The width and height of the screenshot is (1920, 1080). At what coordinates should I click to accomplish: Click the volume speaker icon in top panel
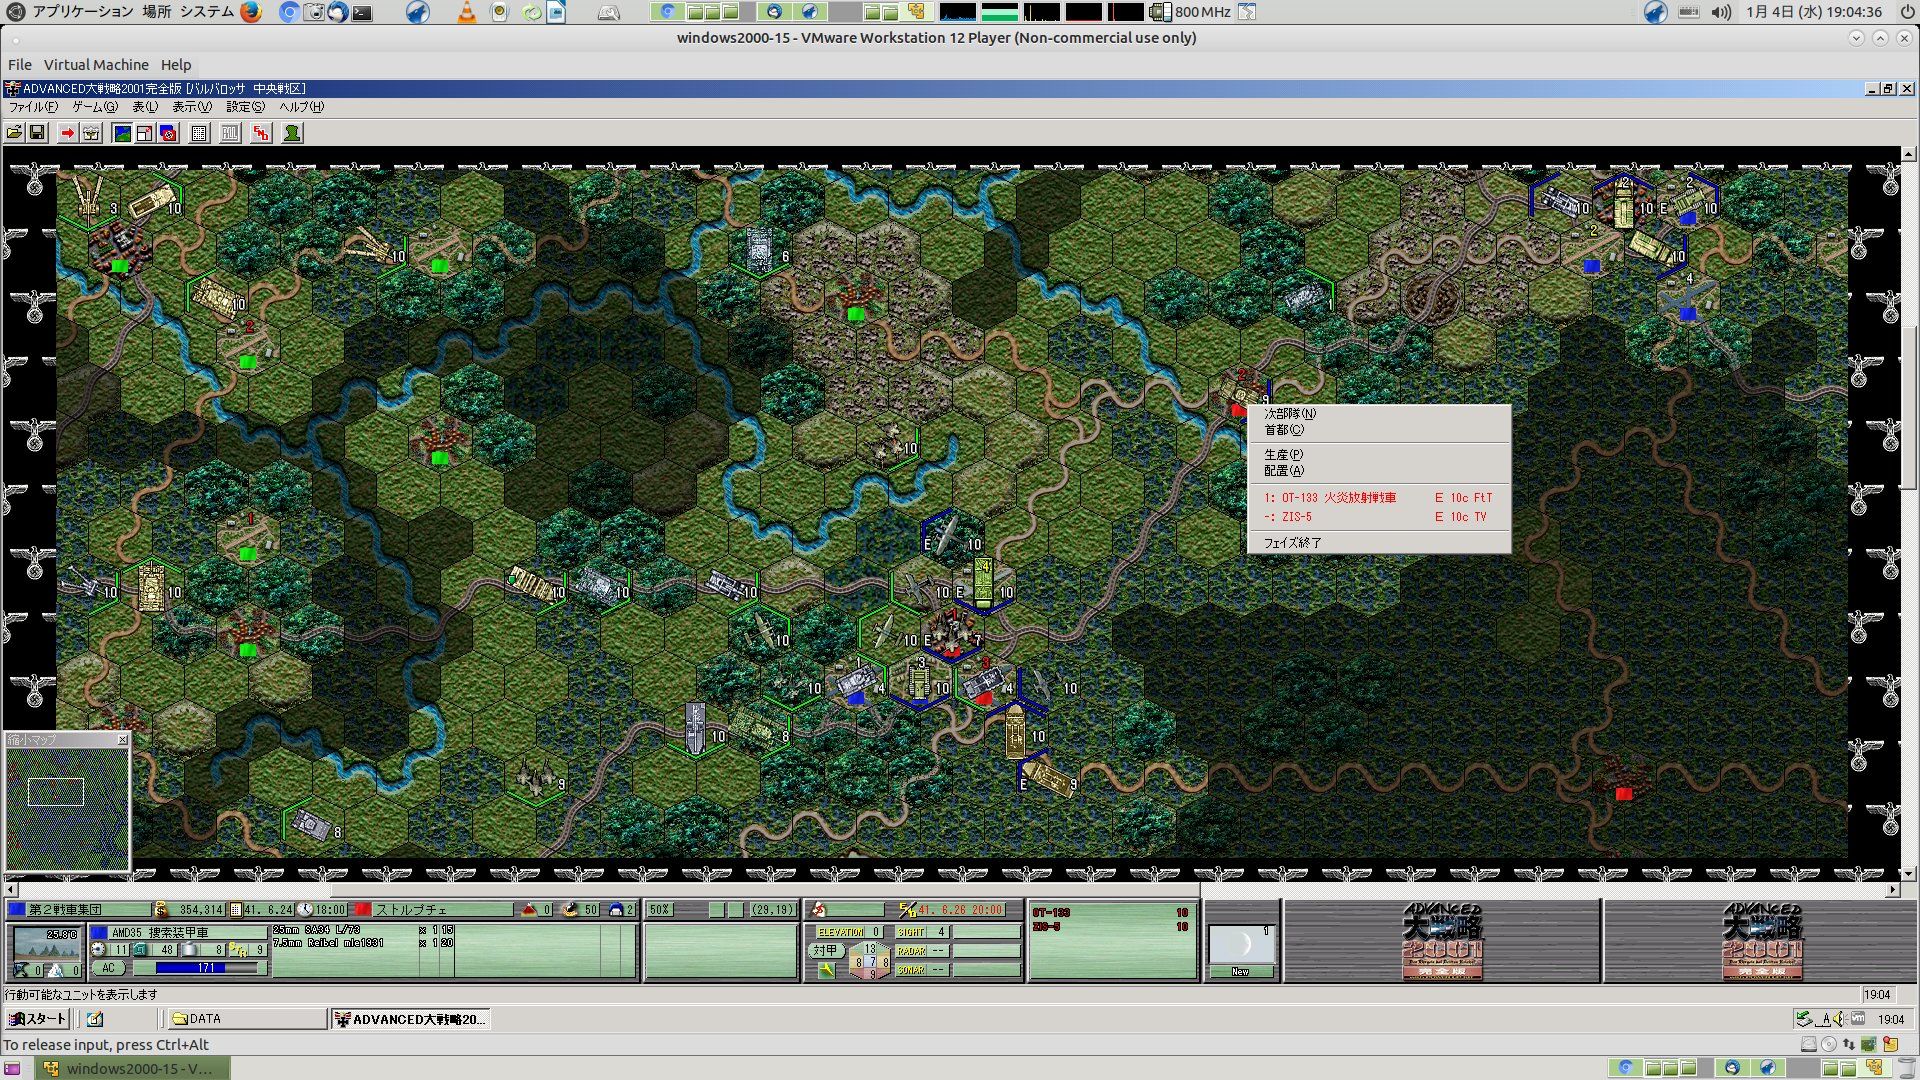1721,12
